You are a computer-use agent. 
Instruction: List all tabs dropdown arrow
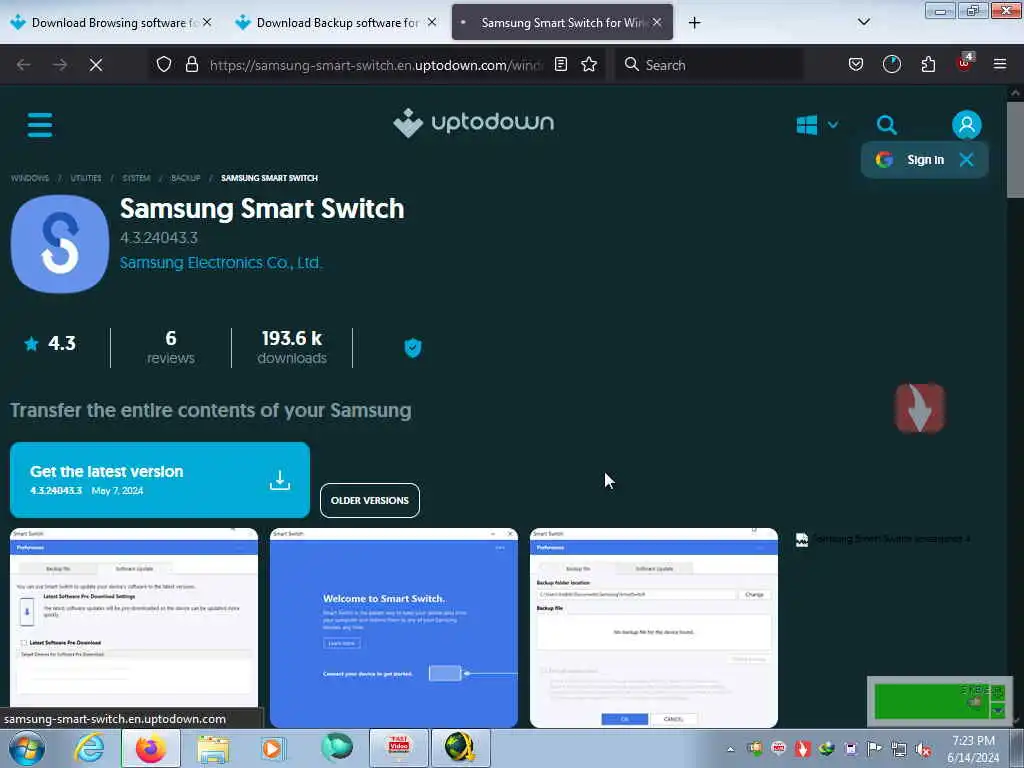[x=863, y=22]
